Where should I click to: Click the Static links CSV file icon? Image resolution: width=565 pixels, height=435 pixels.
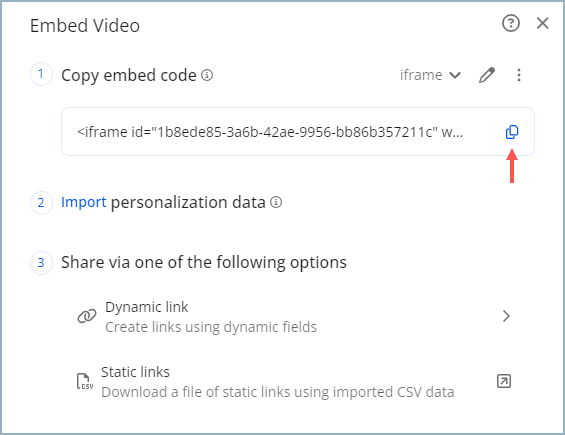coord(85,381)
